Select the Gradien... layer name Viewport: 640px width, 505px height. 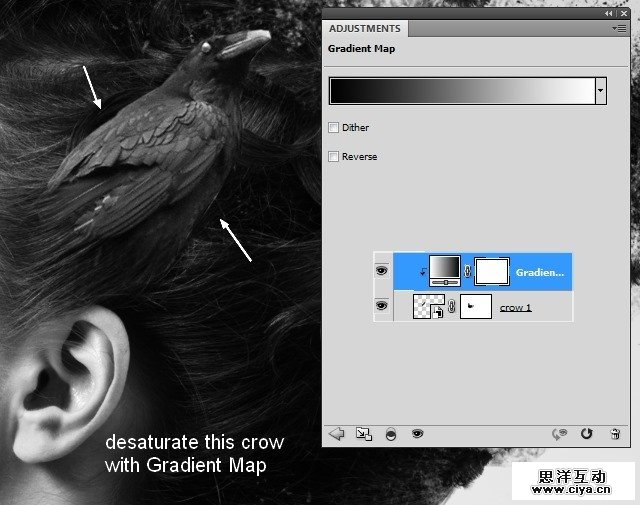540,272
